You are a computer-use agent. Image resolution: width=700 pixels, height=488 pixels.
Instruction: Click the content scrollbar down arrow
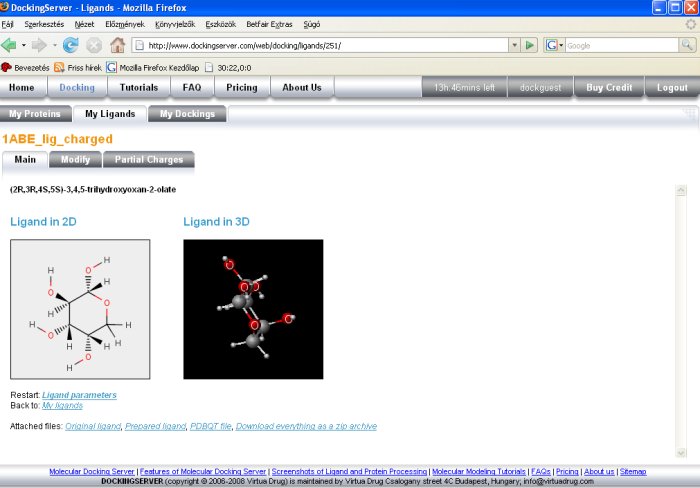[x=681, y=453]
